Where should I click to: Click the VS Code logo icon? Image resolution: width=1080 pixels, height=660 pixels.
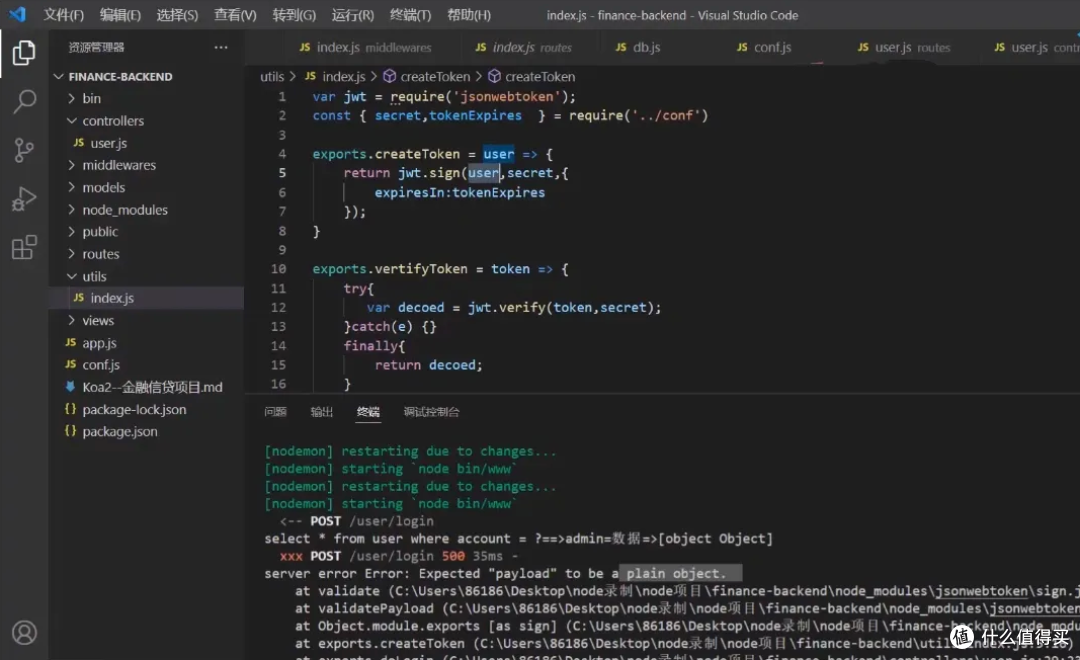[x=17, y=14]
